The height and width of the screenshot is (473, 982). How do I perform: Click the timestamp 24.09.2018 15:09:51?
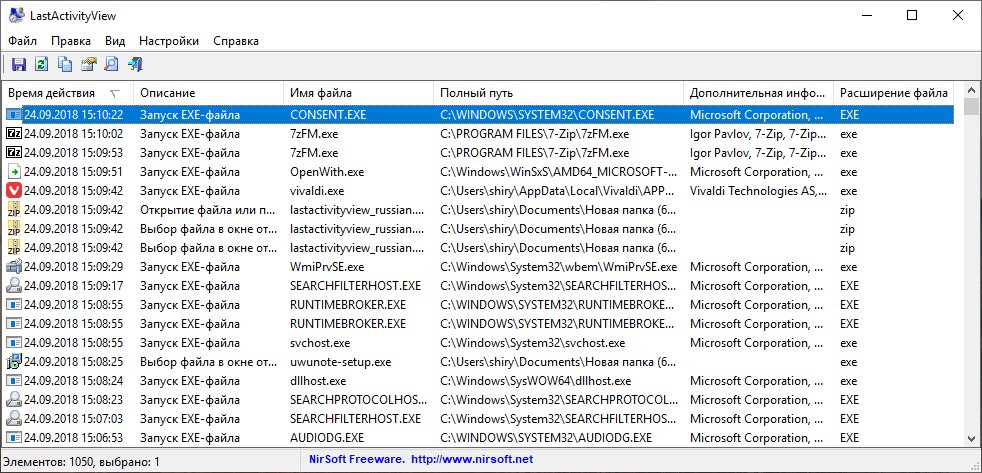[x=73, y=172]
